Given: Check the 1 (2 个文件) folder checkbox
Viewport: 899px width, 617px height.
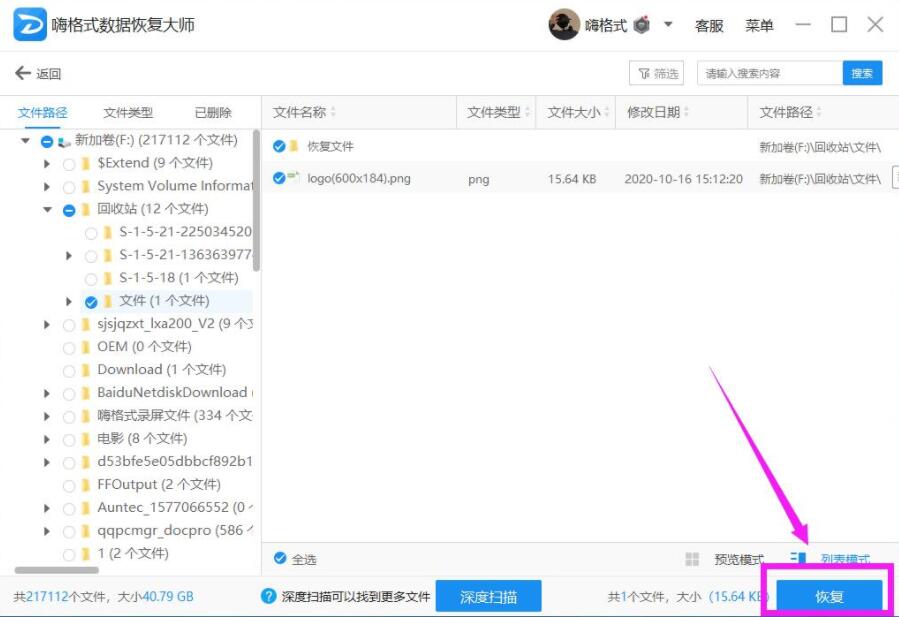Looking at the screenshot, I should 69,554.
